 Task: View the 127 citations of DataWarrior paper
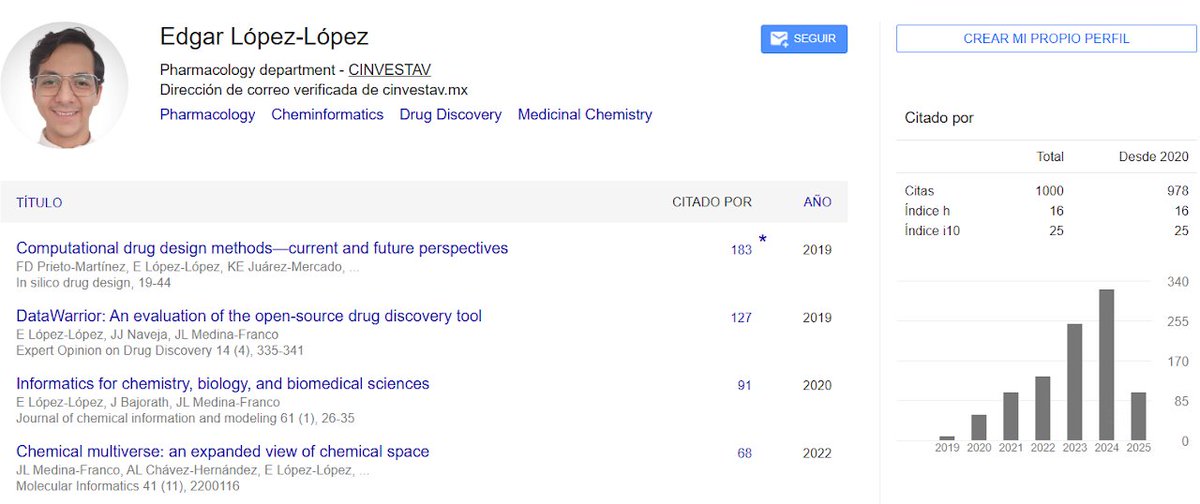pos(741,318)
